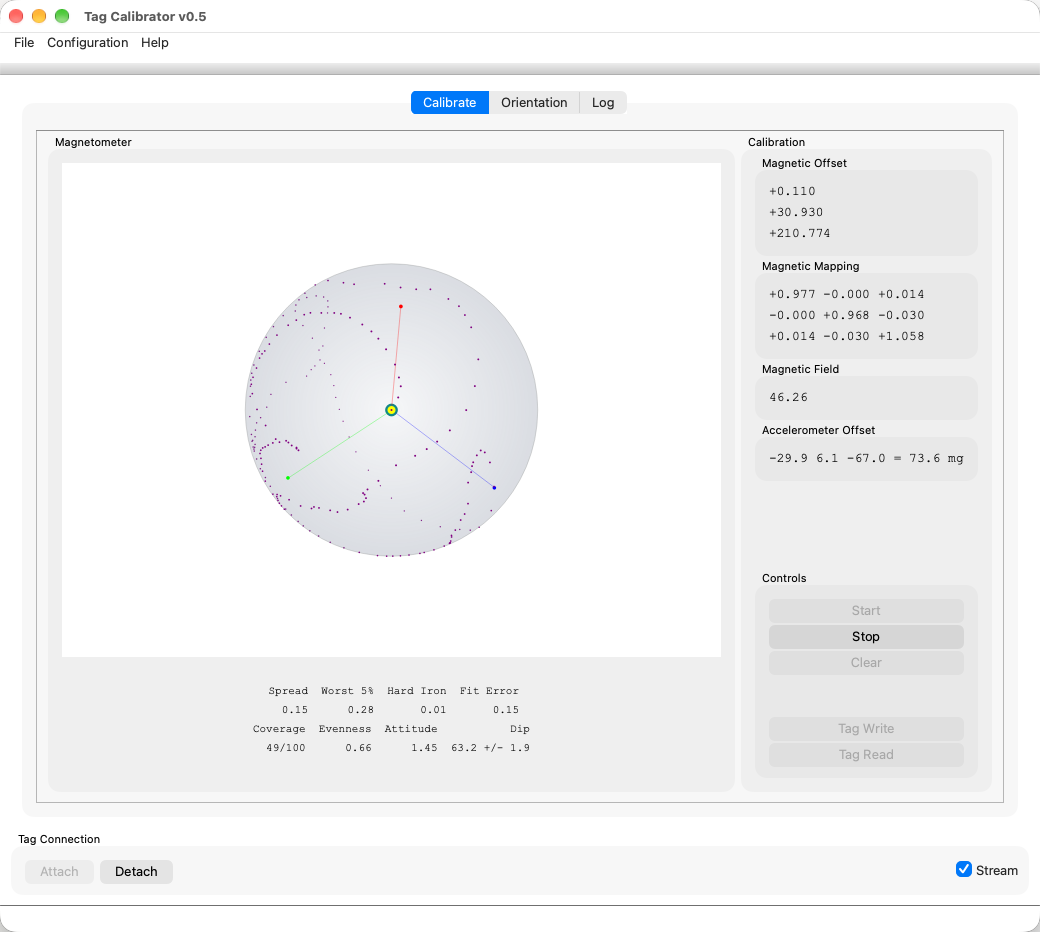This screenshot has height=932, width=1040.
Task: Click the Evenness value 0.66
Action: 358,748
